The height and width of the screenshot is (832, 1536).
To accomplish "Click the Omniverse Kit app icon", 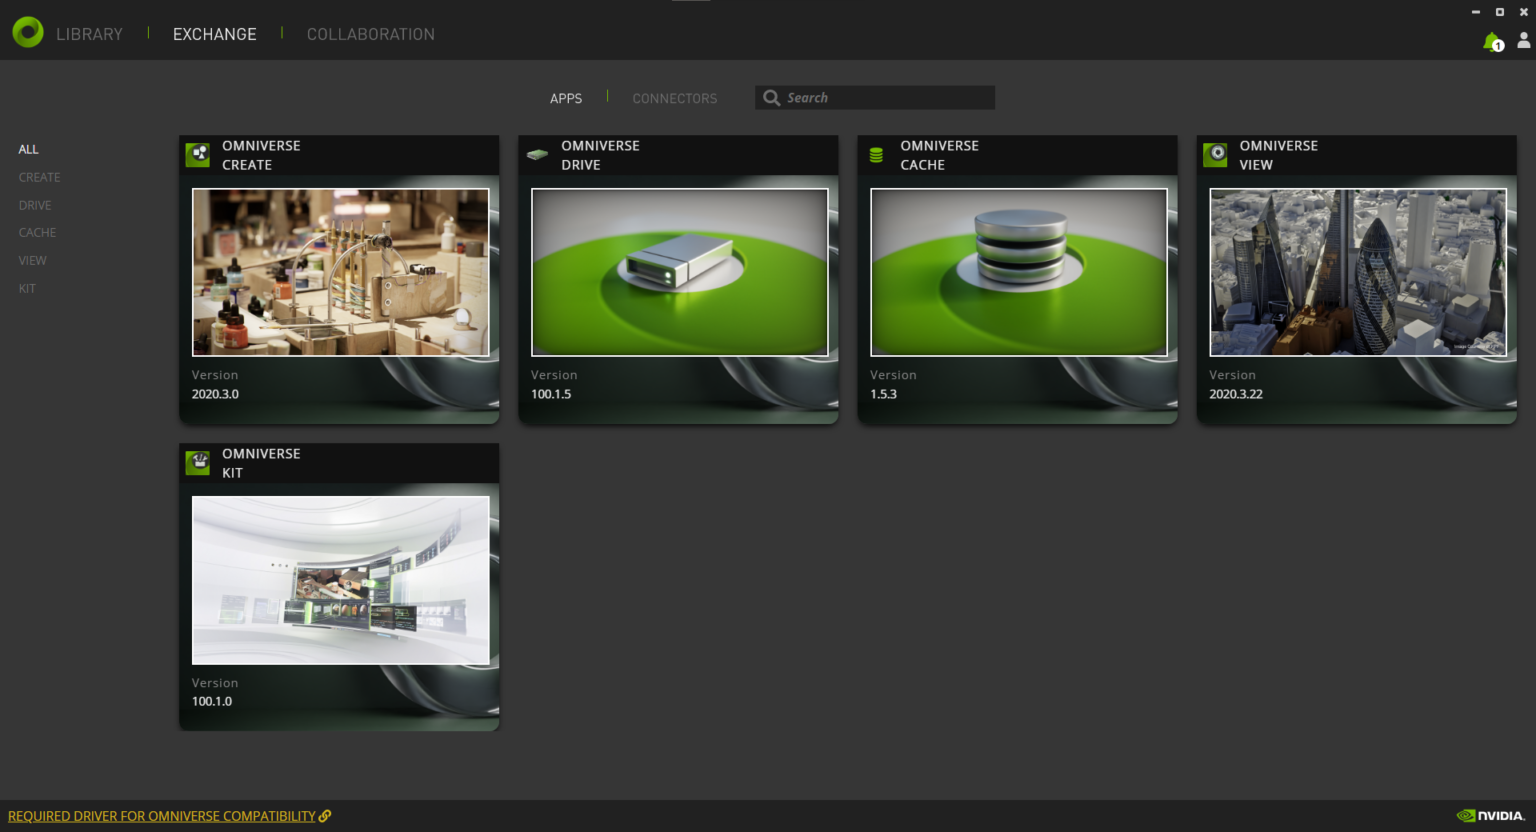I will [x=197, y=463].
